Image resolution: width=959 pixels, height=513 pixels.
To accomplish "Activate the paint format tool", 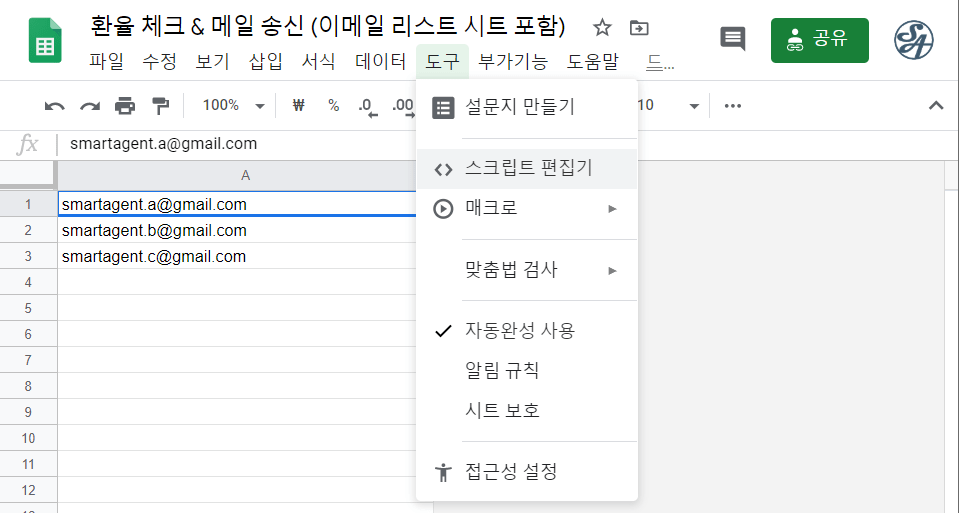I will (x=160, y=106).
